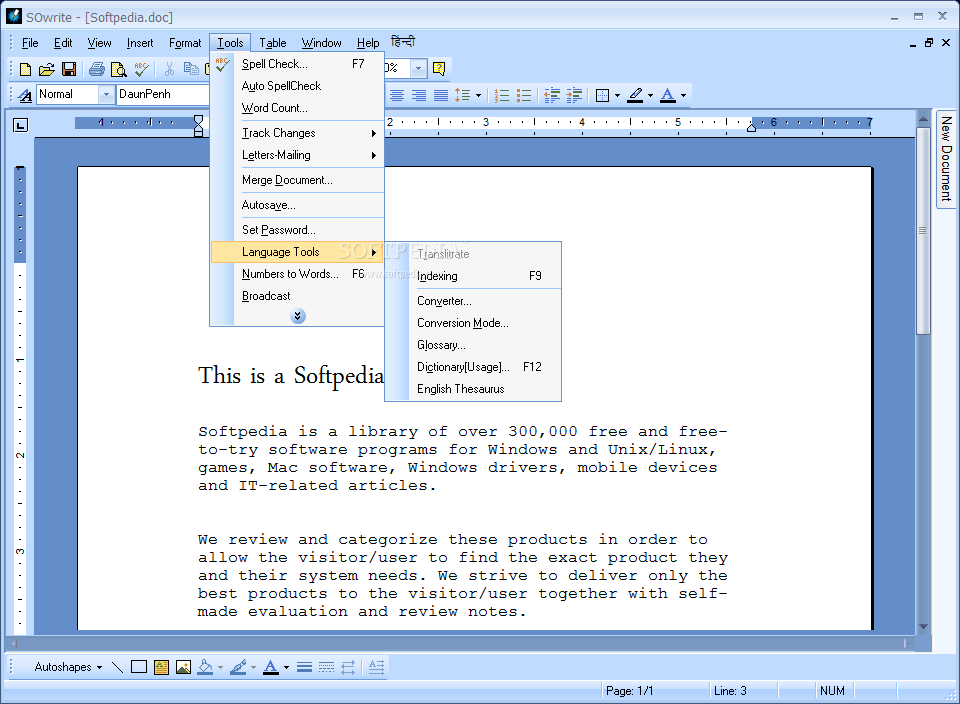
Task: Open the Fill color dropdown arrow
Action: click(220, 667)
